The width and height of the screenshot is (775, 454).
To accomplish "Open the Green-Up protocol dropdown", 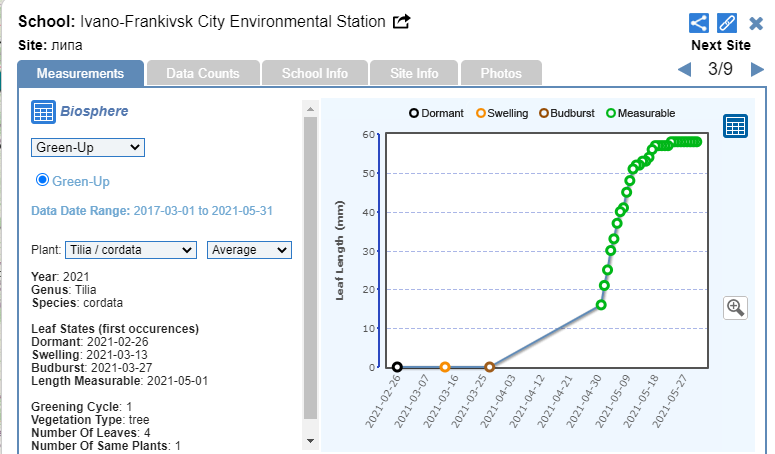I will click(x=87, y=148).
